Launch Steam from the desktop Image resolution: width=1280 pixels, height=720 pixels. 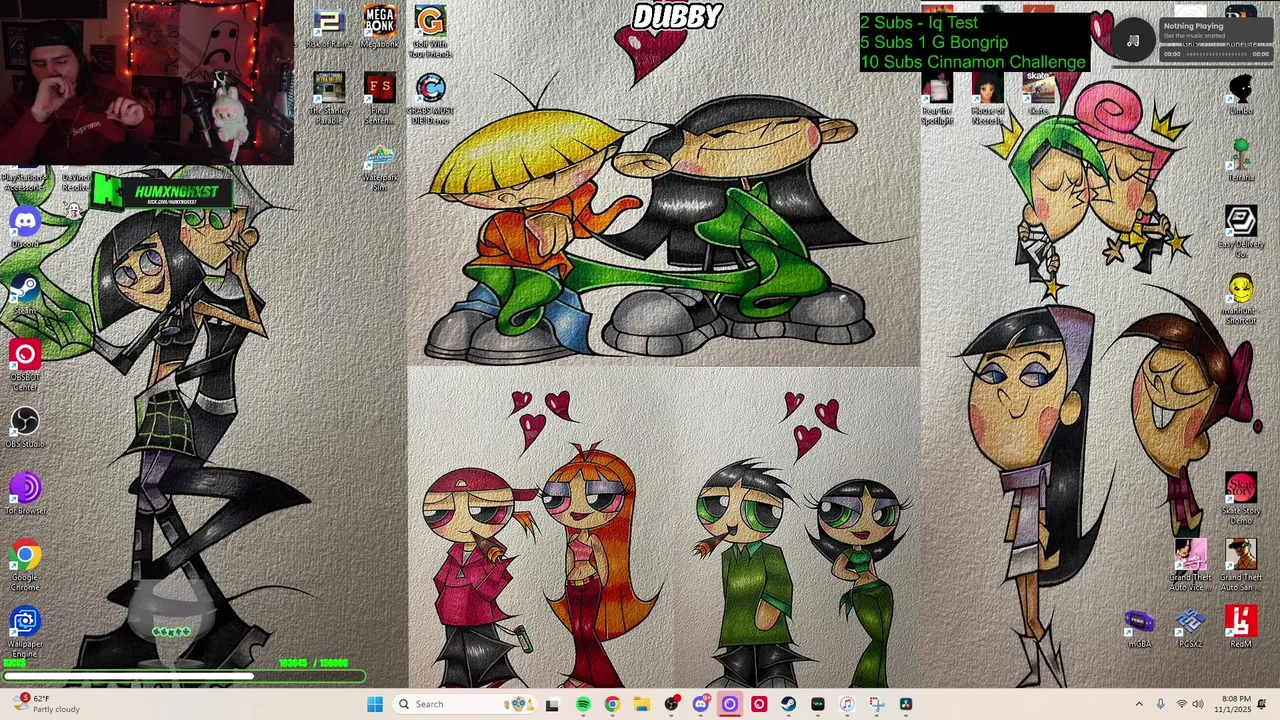[x=25, y=295]
